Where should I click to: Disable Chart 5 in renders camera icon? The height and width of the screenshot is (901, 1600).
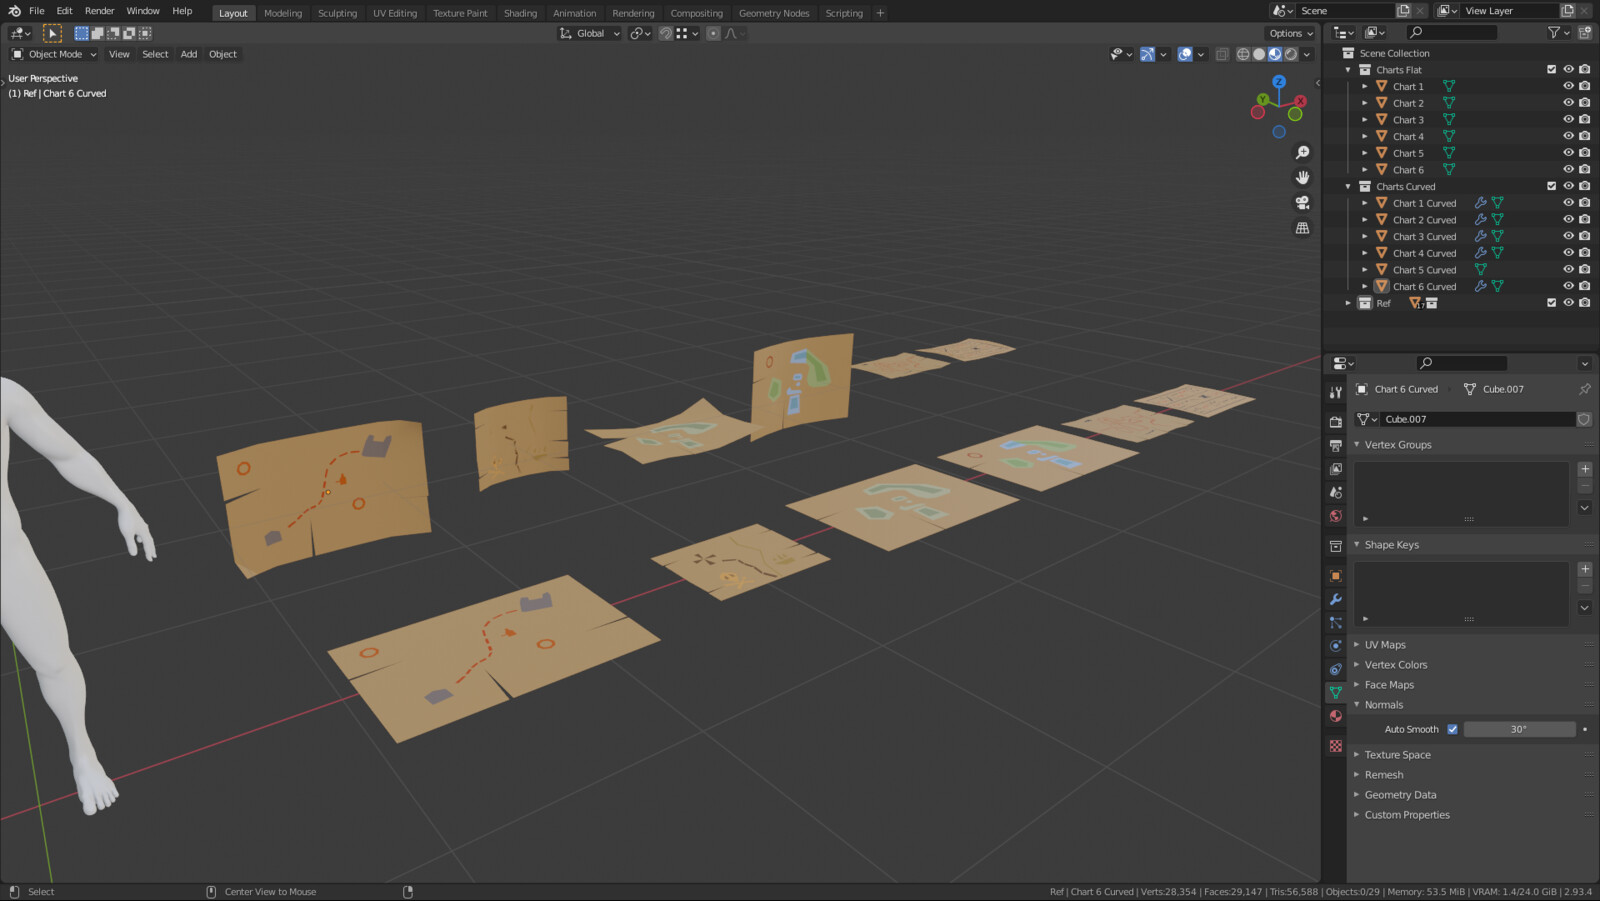(x=1584, y=153)
